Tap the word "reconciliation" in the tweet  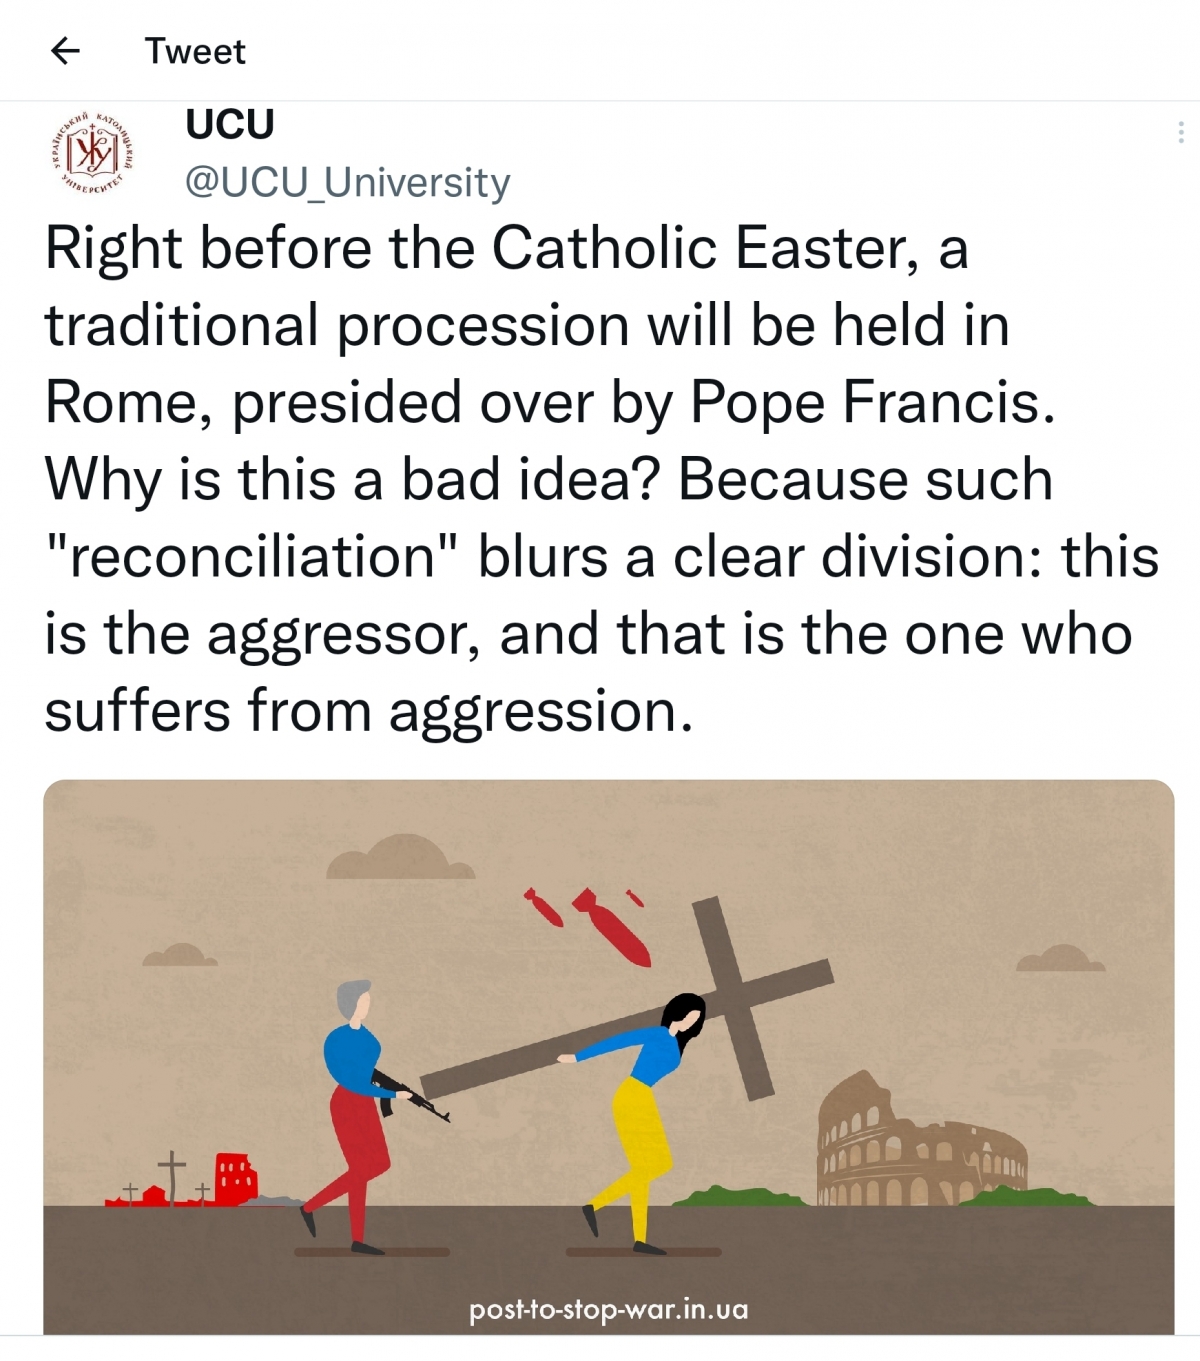coord(253,557)
